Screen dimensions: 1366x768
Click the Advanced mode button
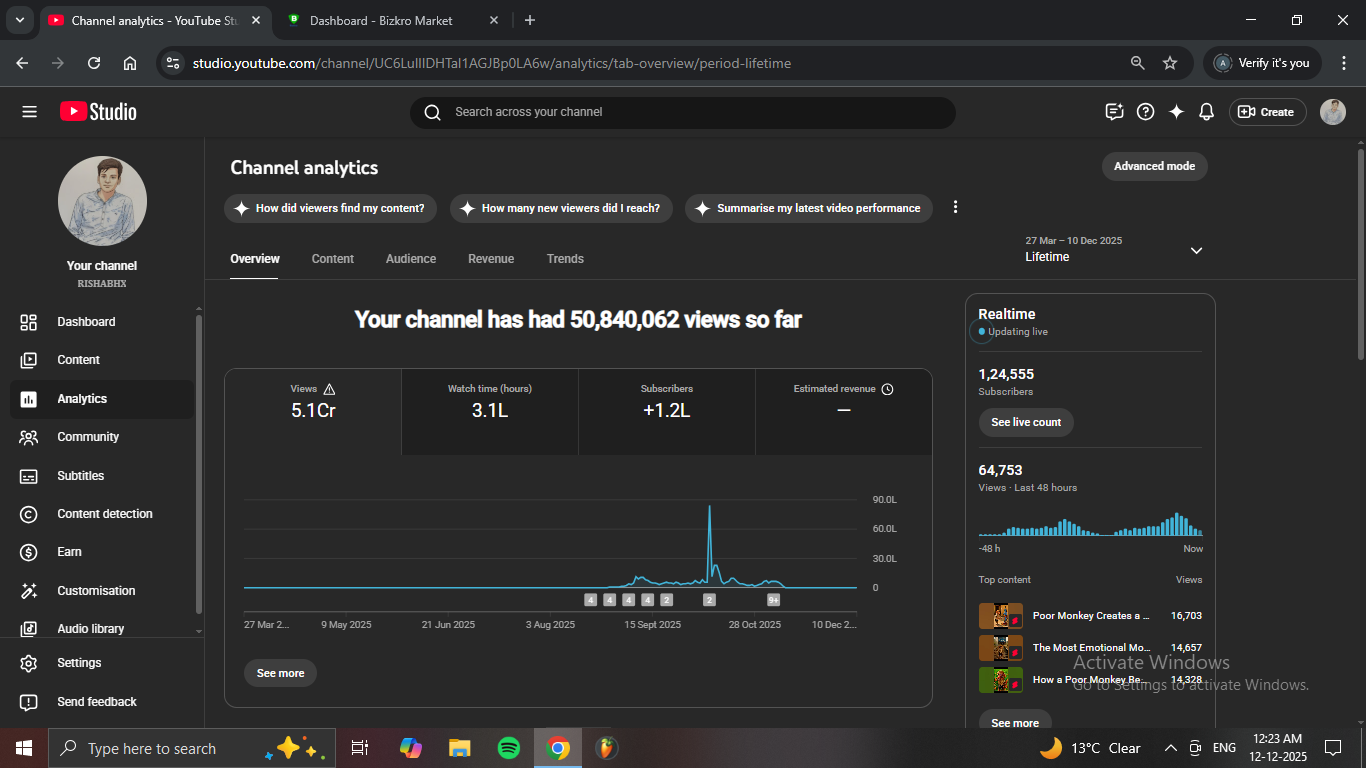[x=1154, y=166]
